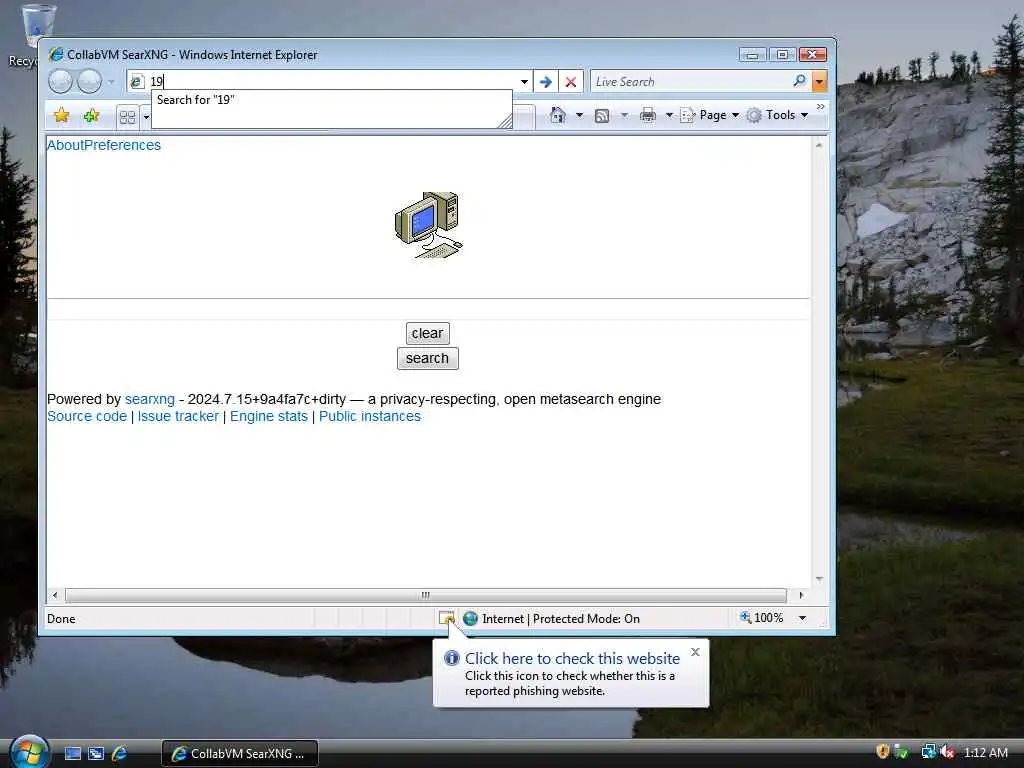Select the 'Search for "19"' suggestion
Image resolution: width=1024 pixels, height=768 pixels.
(x=332, y=100)
